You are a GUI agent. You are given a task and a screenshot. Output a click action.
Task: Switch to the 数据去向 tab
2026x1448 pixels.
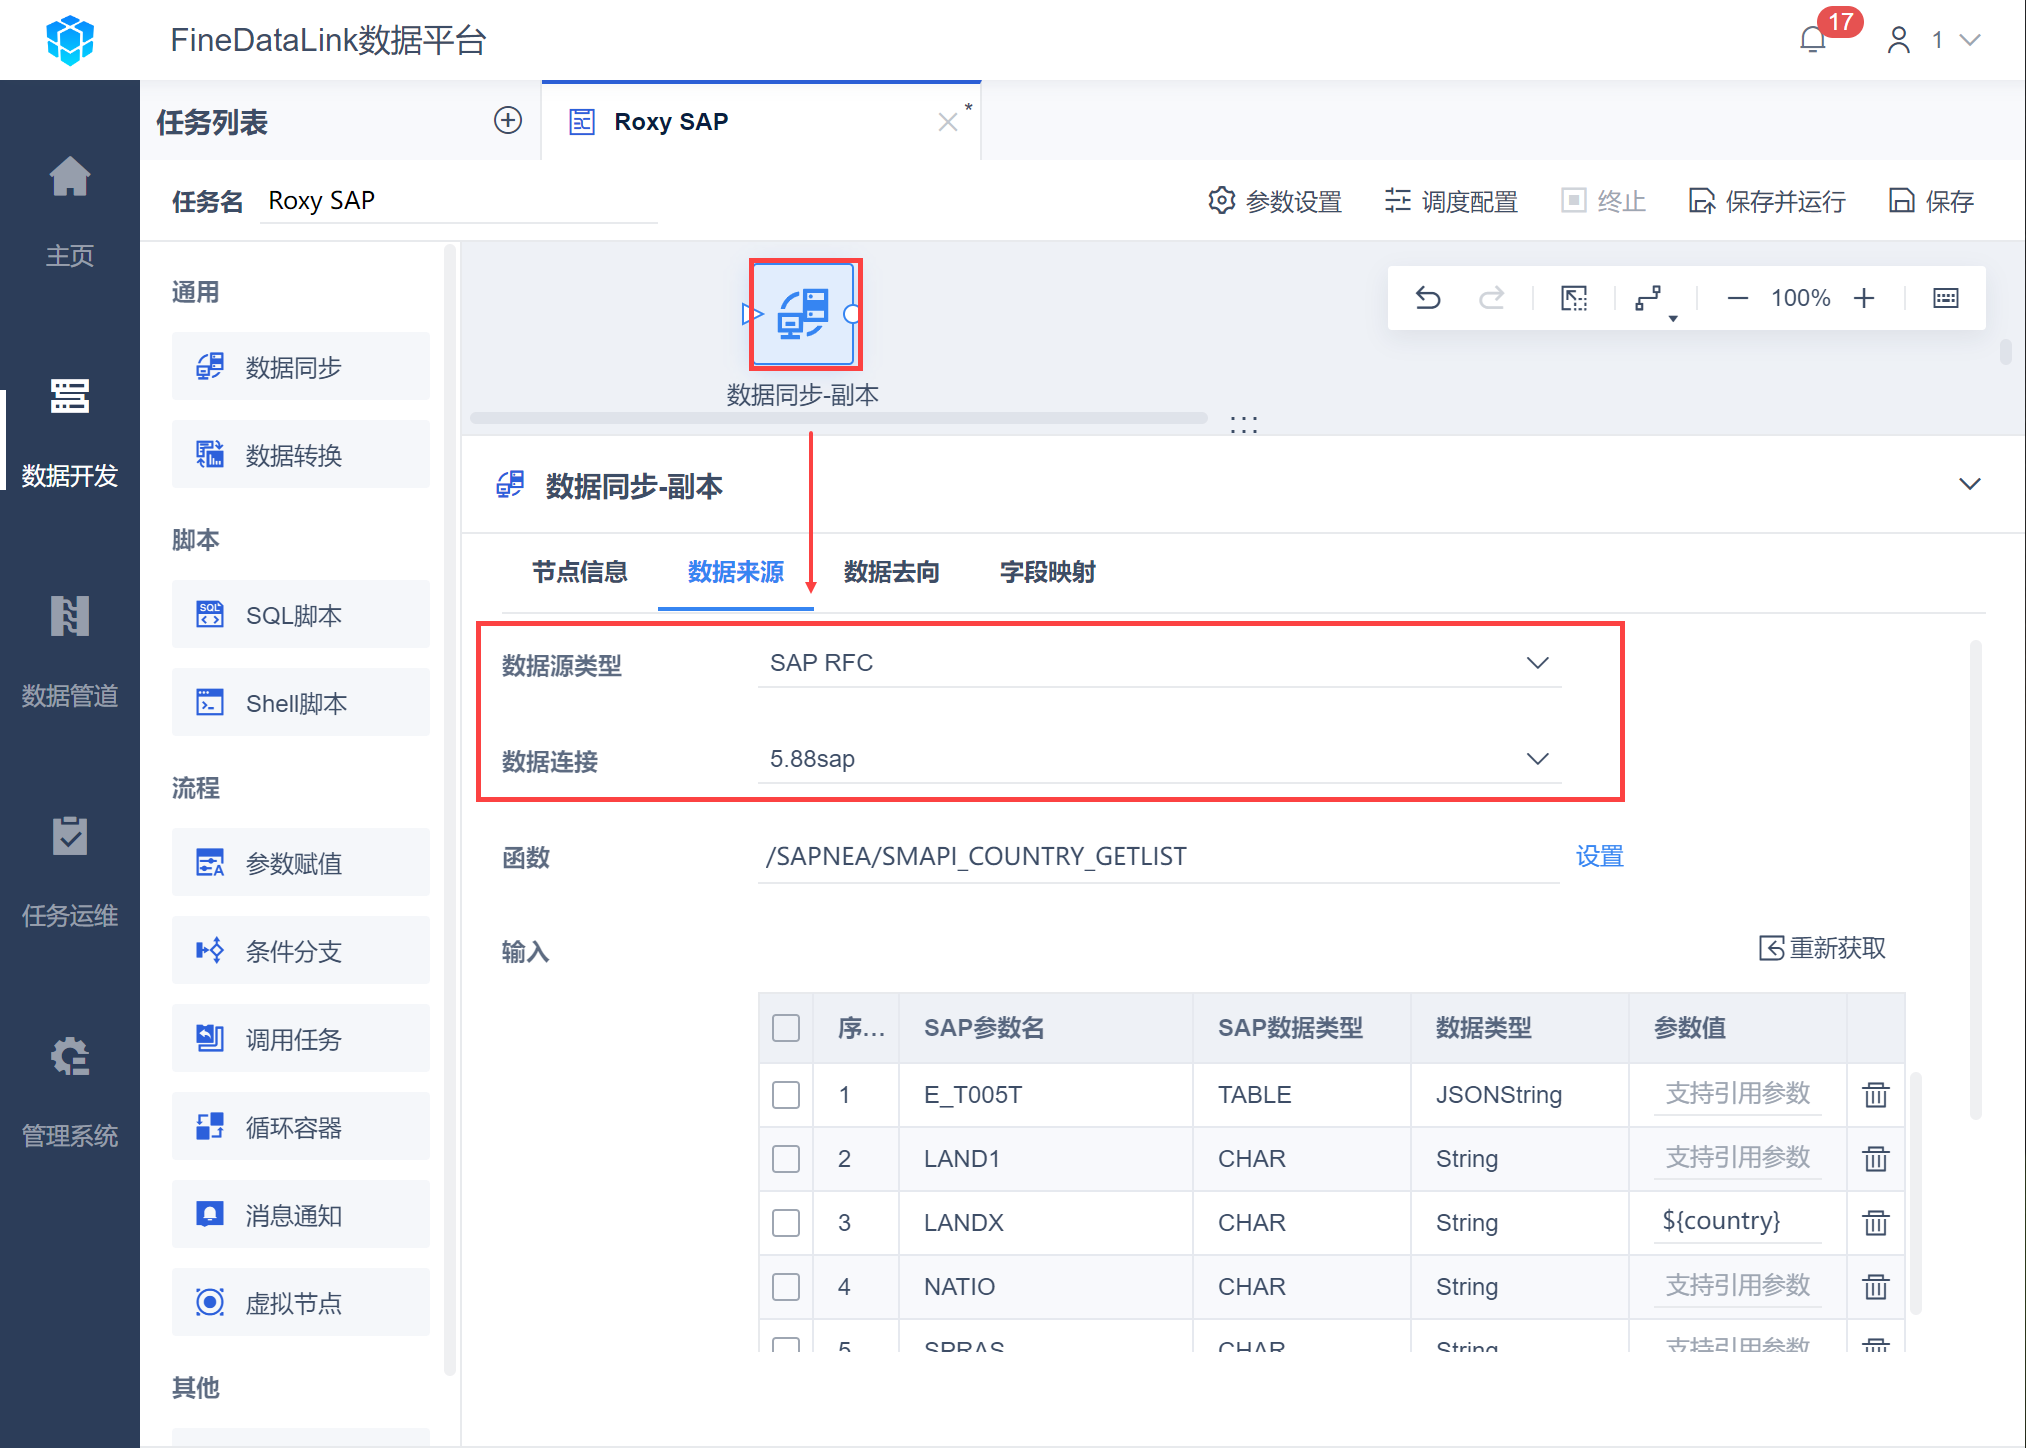tap(891, 572)
